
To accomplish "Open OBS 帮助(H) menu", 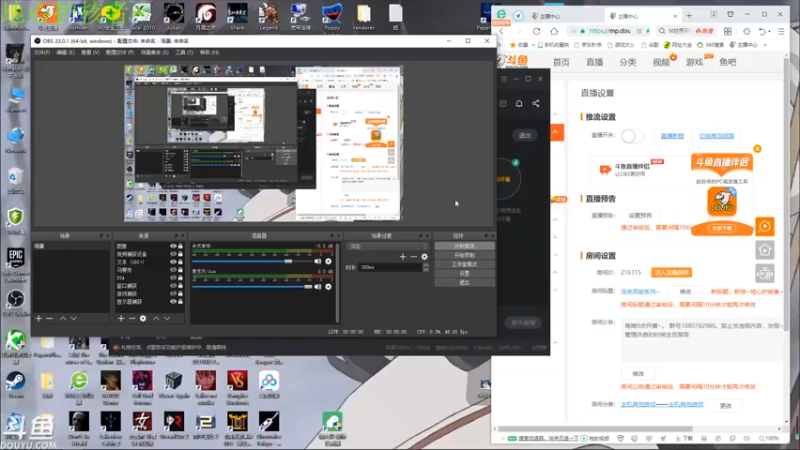I will point(209,53).
